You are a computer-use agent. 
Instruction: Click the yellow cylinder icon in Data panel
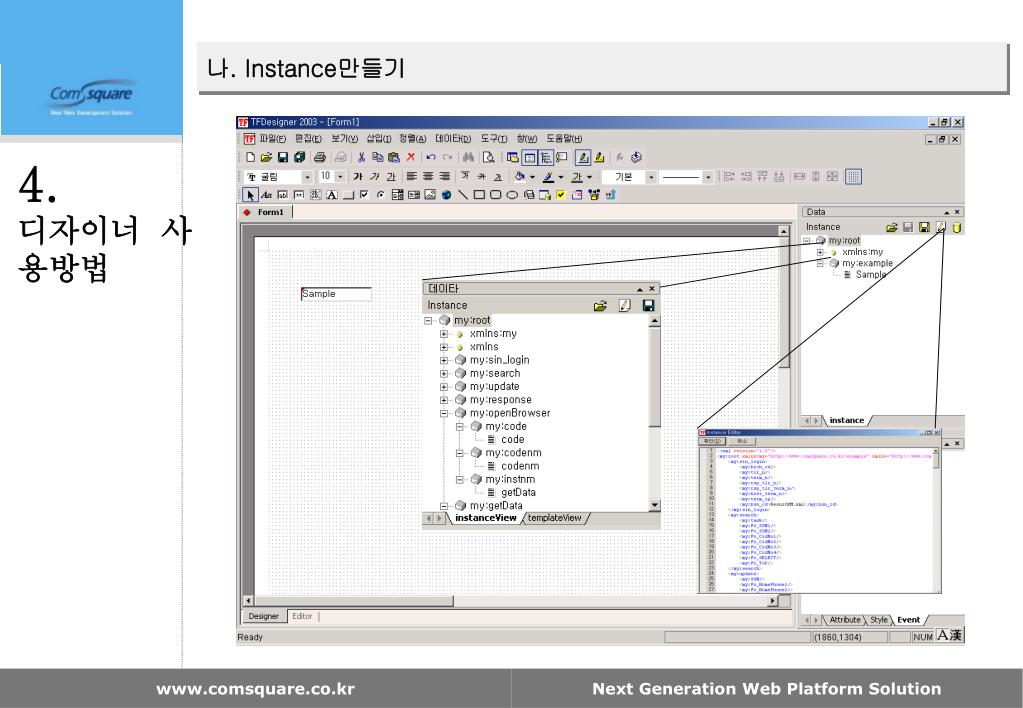click(957, 227)
